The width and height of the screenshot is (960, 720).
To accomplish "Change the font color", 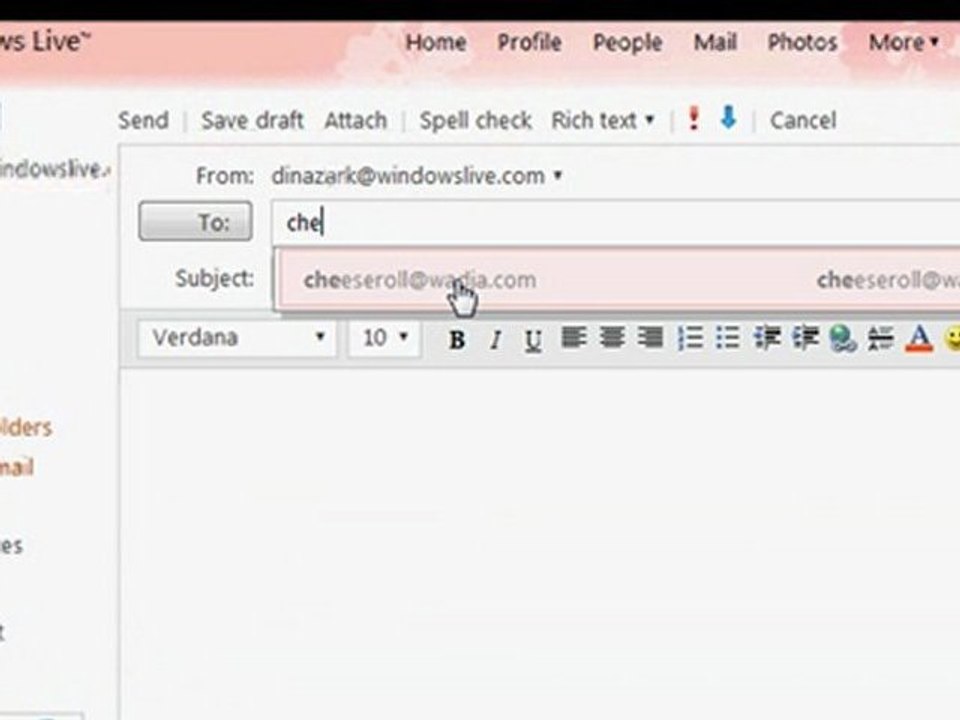I will tap(919, 339).
